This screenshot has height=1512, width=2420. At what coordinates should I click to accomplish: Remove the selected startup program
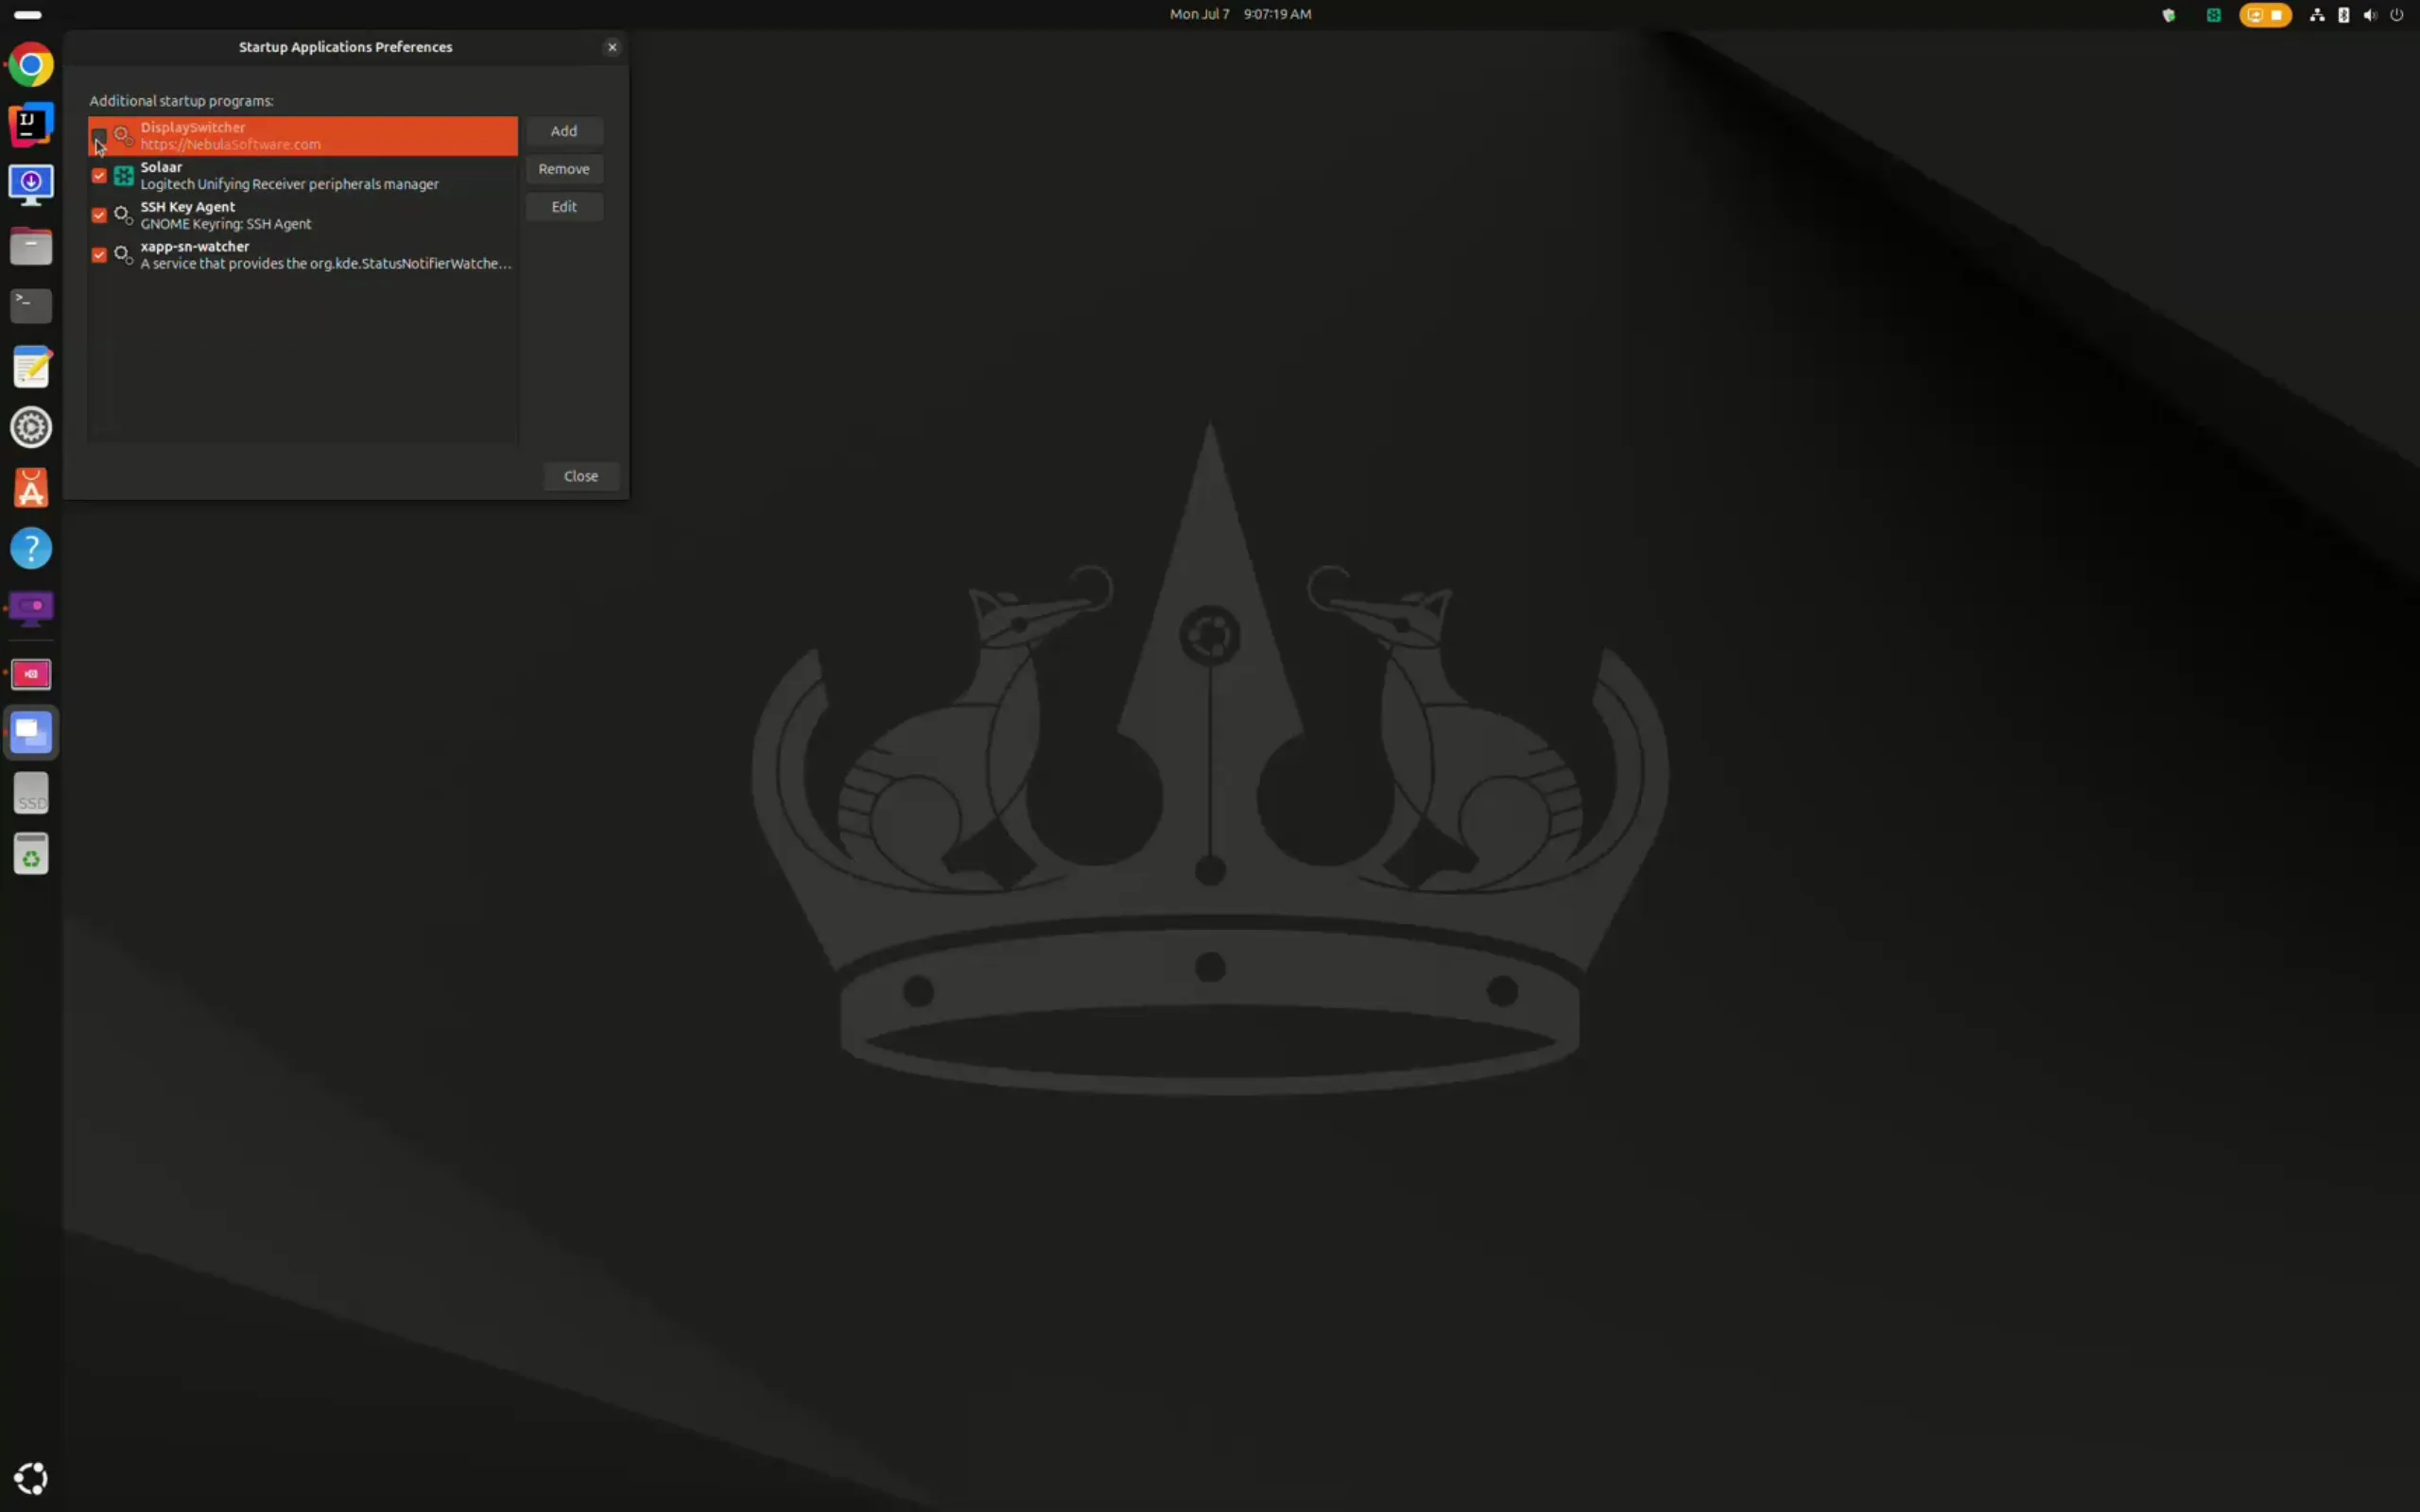pos(564,169)
